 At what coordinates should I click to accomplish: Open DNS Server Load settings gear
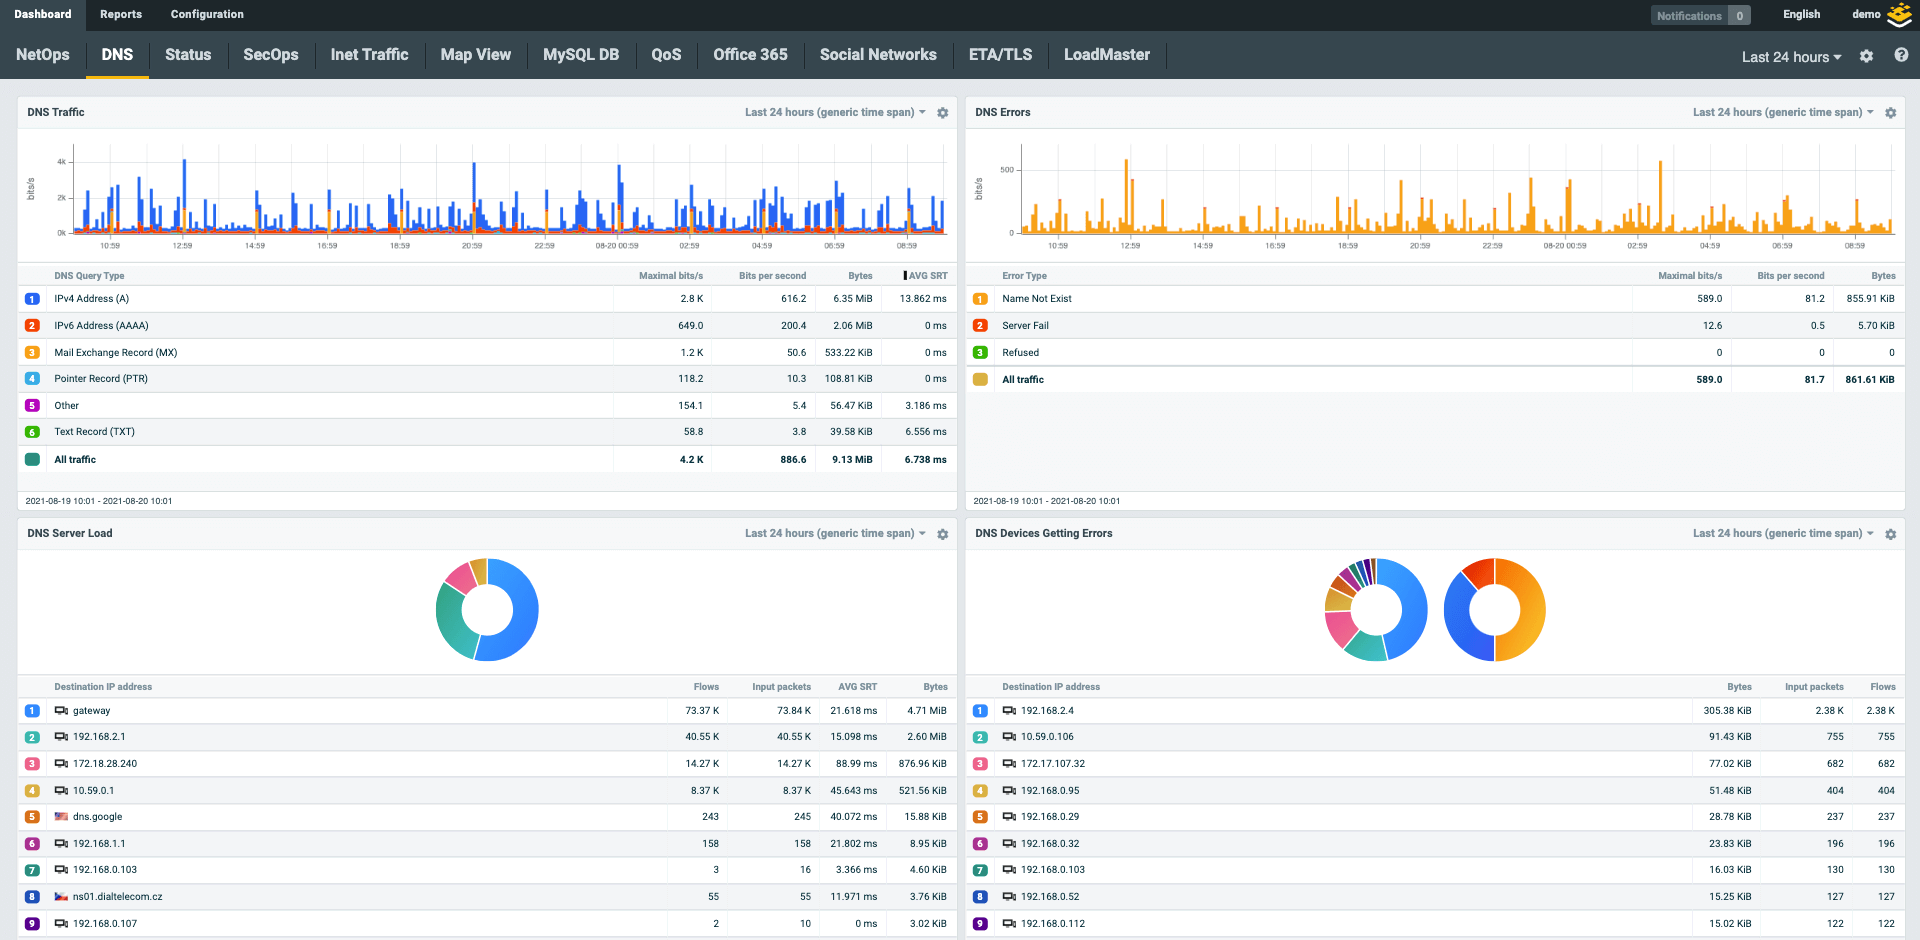pos(942,534)
